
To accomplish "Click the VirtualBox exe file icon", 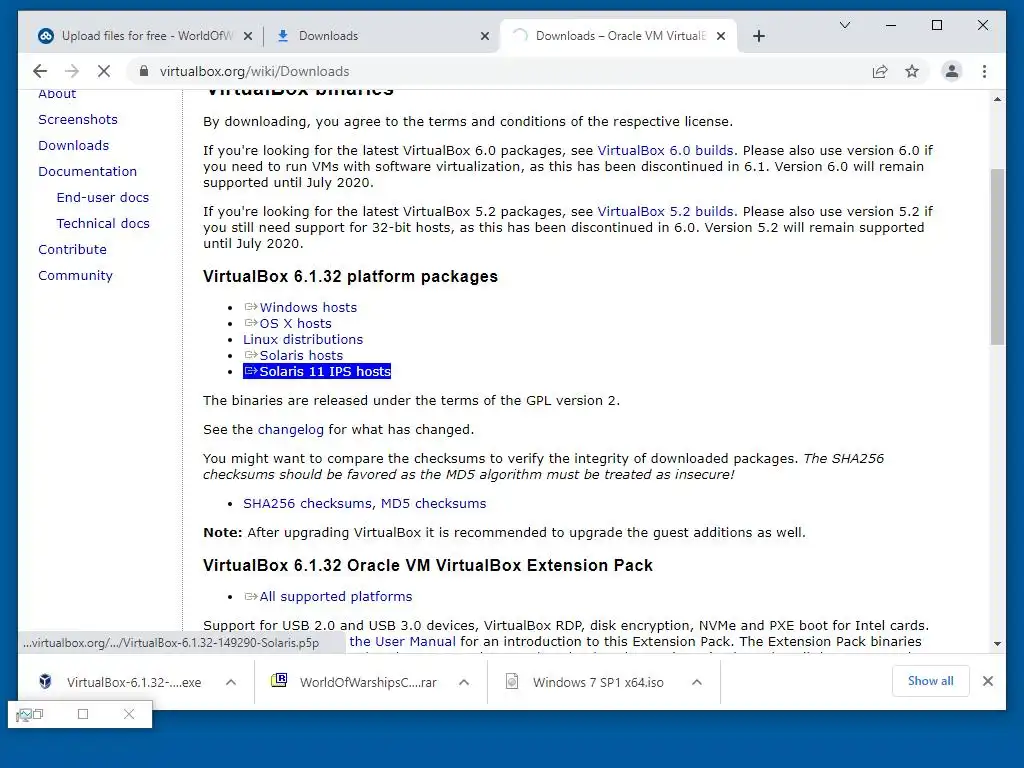I will [45, 682].
